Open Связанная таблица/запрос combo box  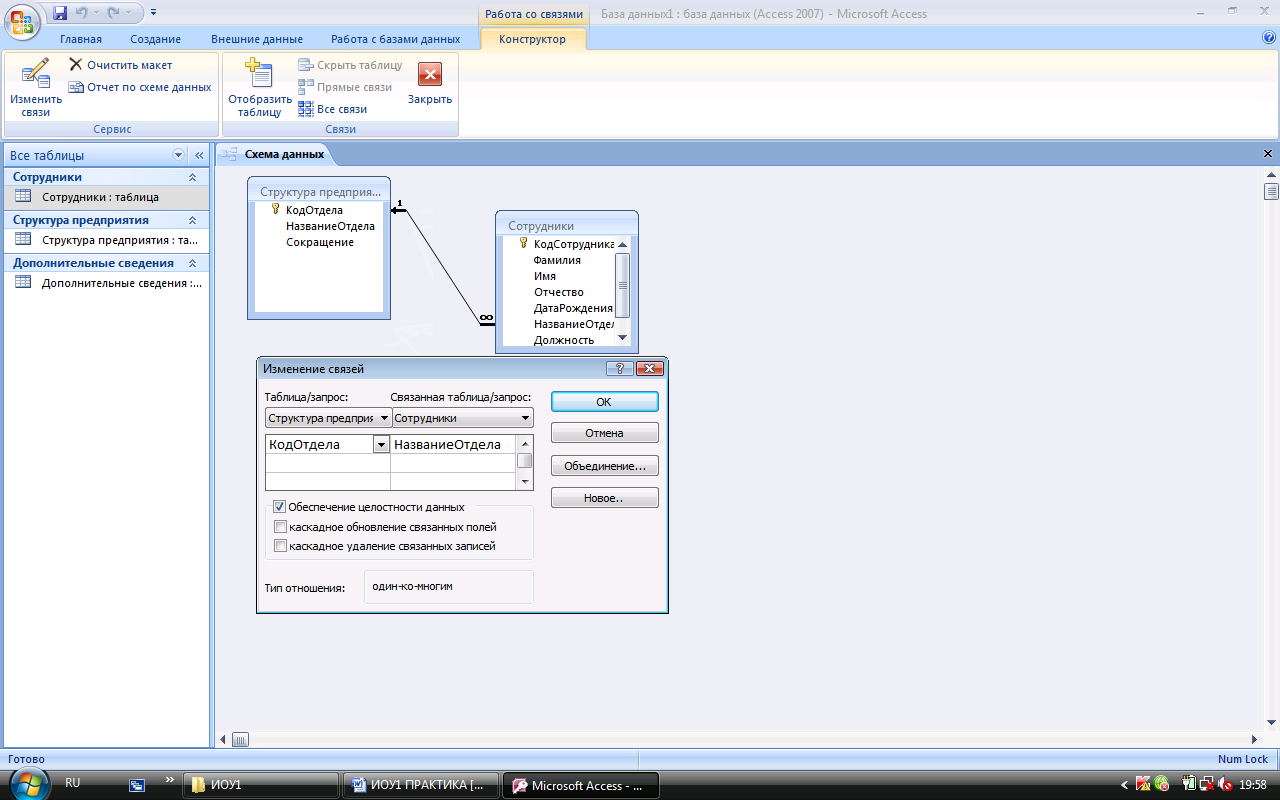462,418
